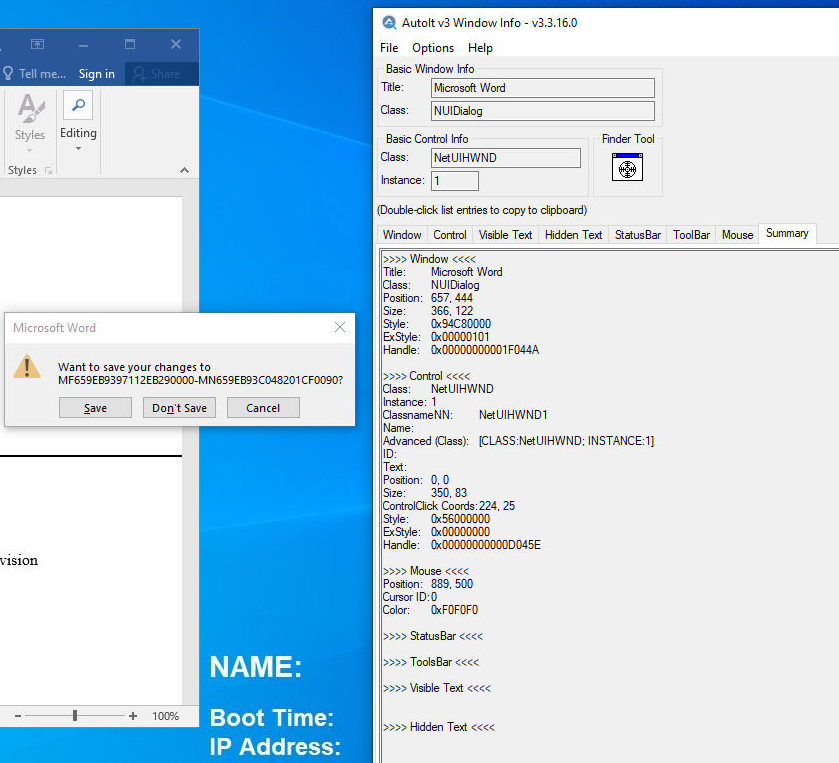
Task: Click the control Size 350, 83 line
Action: point(425,493)
